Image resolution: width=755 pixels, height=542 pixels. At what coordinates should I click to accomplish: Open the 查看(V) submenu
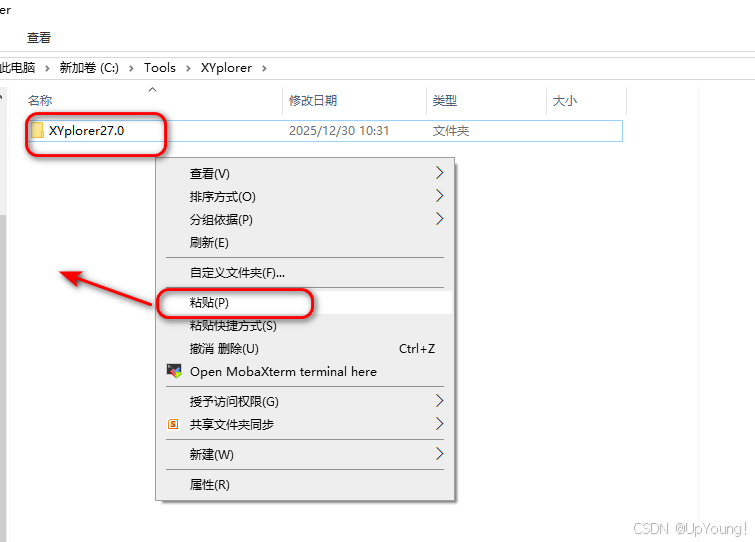click(305, 173)
